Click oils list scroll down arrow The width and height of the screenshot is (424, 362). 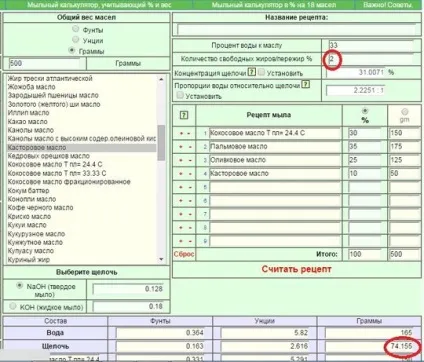(161, 259)
